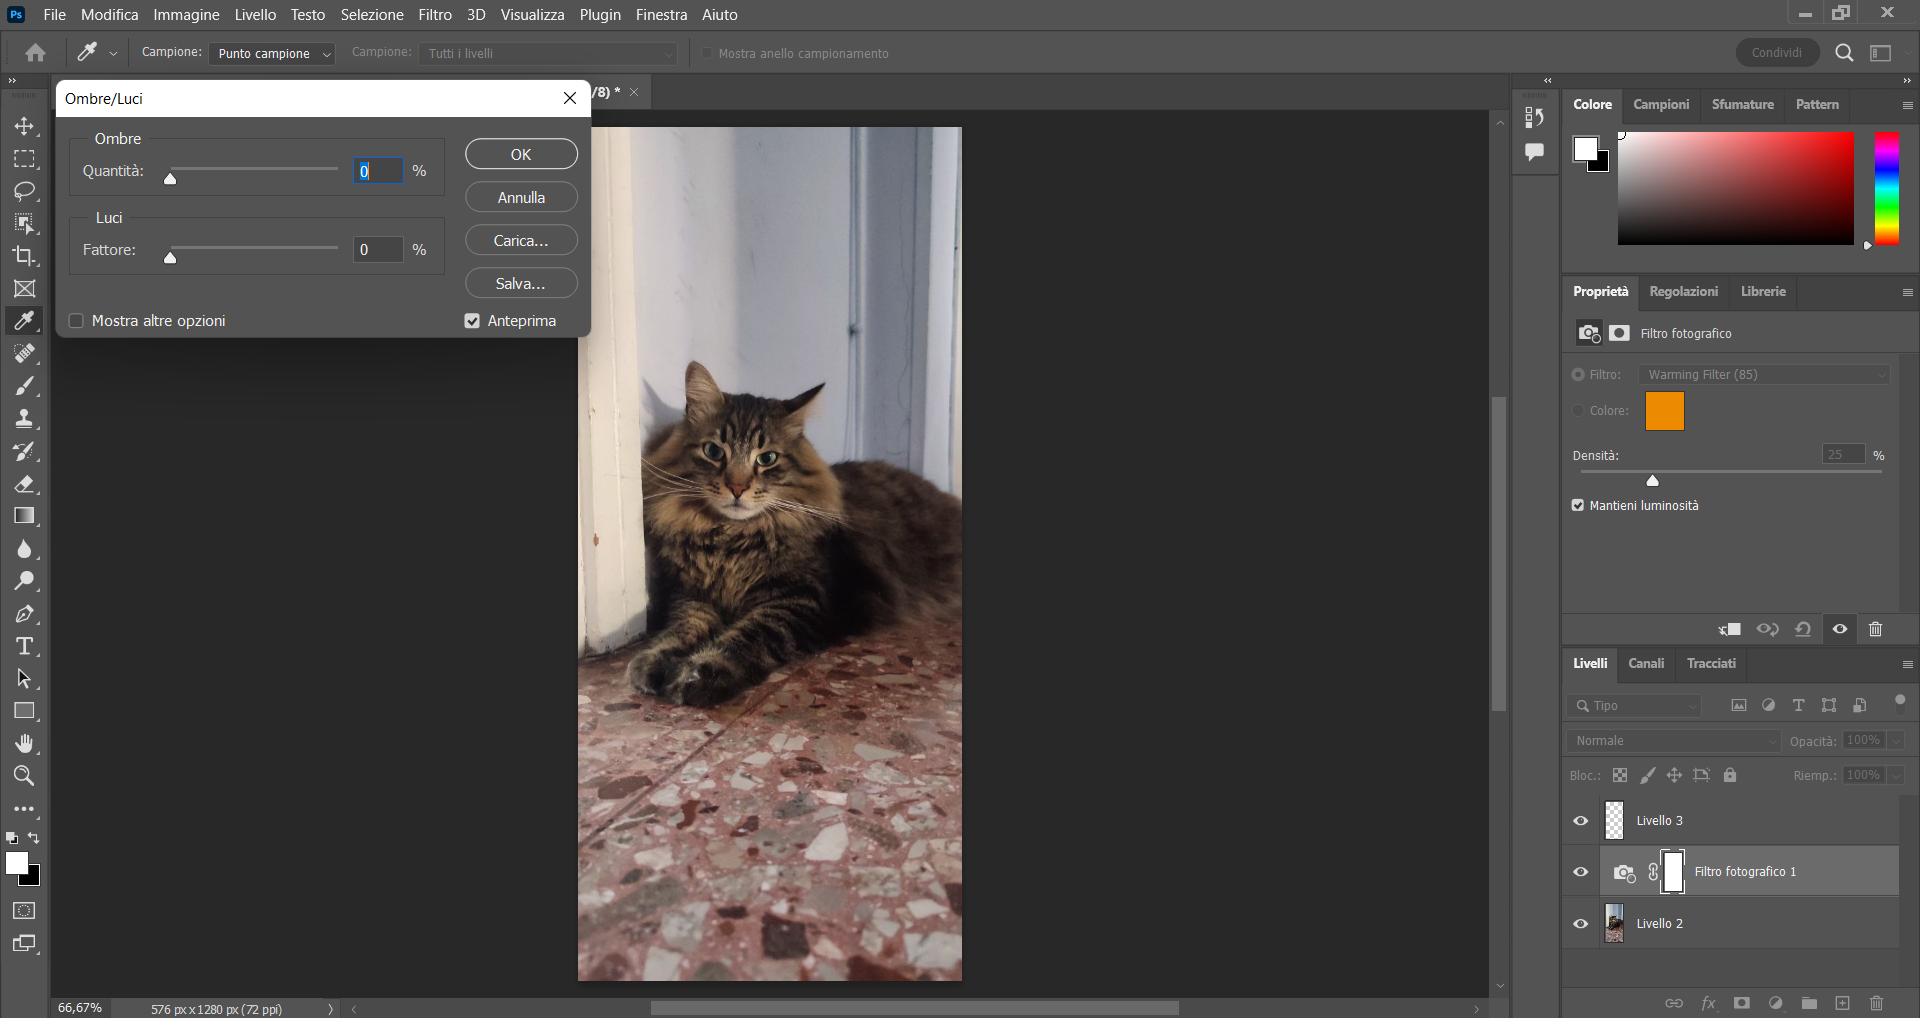1920x1018 pixels.
Task: Open the Normale blend mode dropdown
Action: coord(1672,740)
